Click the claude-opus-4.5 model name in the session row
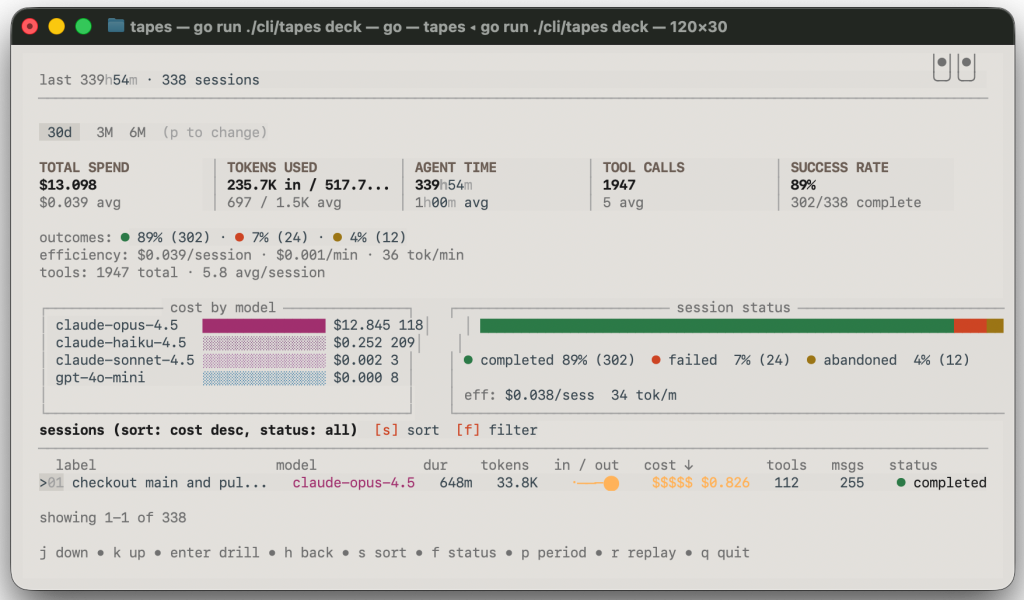This screenshot has width=1024, height=600. click(x=353, y=483)
